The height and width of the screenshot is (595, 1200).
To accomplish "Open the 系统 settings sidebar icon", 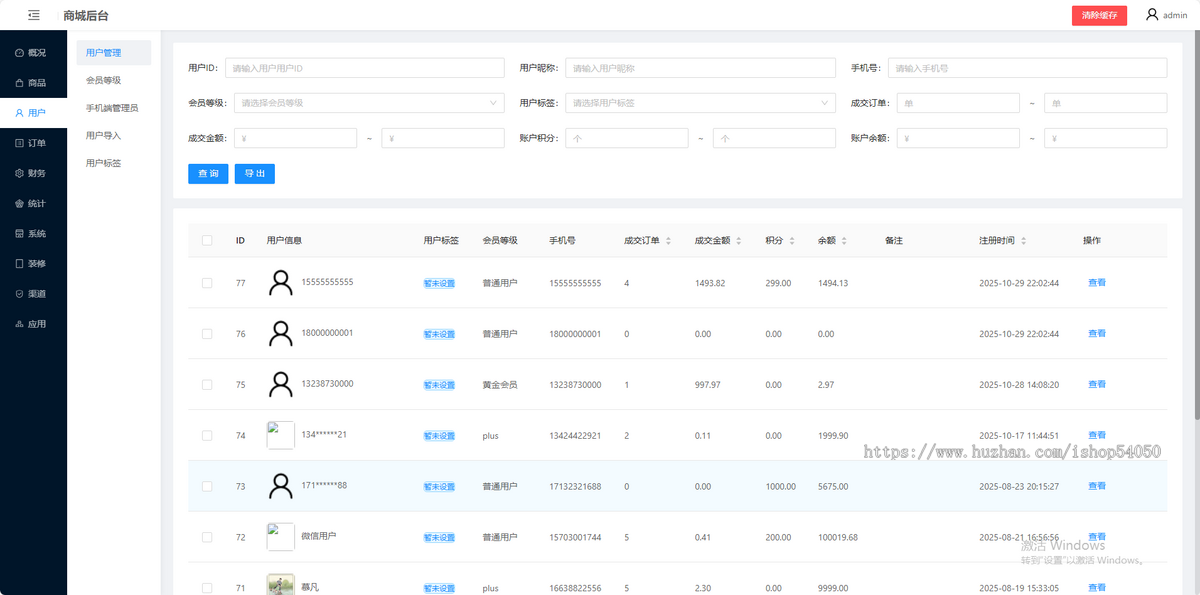I will (30, 233).
